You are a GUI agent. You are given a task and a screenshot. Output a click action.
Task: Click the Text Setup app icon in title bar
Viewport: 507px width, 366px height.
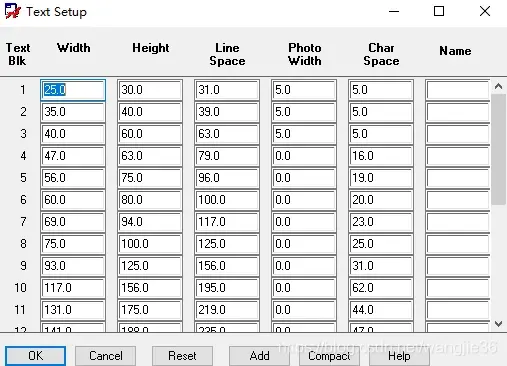pyautogui.click(x=12, y=11)
